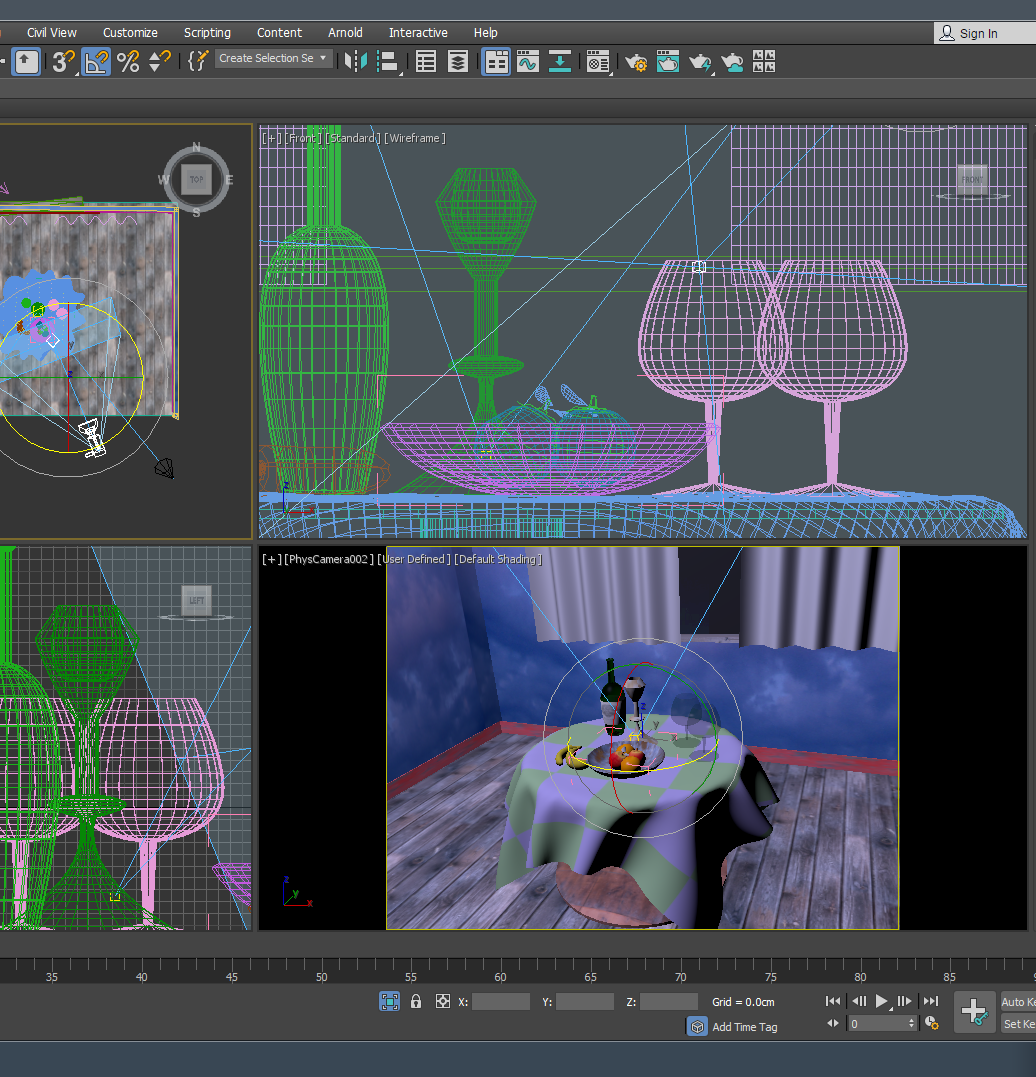
Task: Open the Arnold menu
Action: pos(345,33)
